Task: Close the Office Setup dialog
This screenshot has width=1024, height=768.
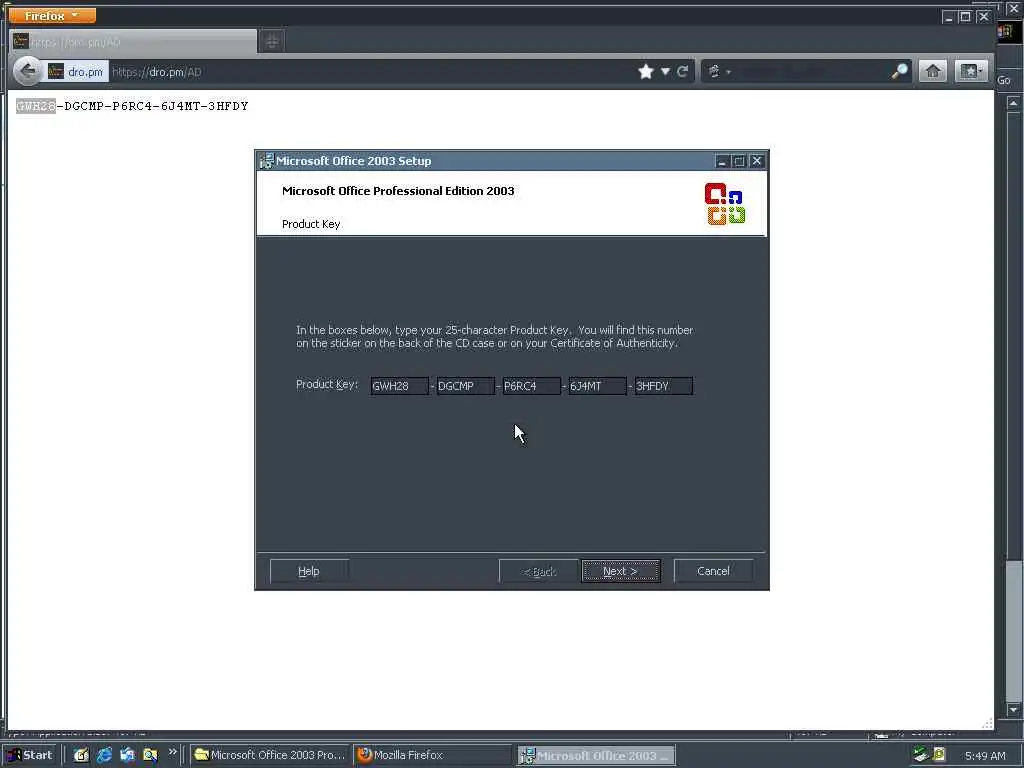Action: click(757, 161)
